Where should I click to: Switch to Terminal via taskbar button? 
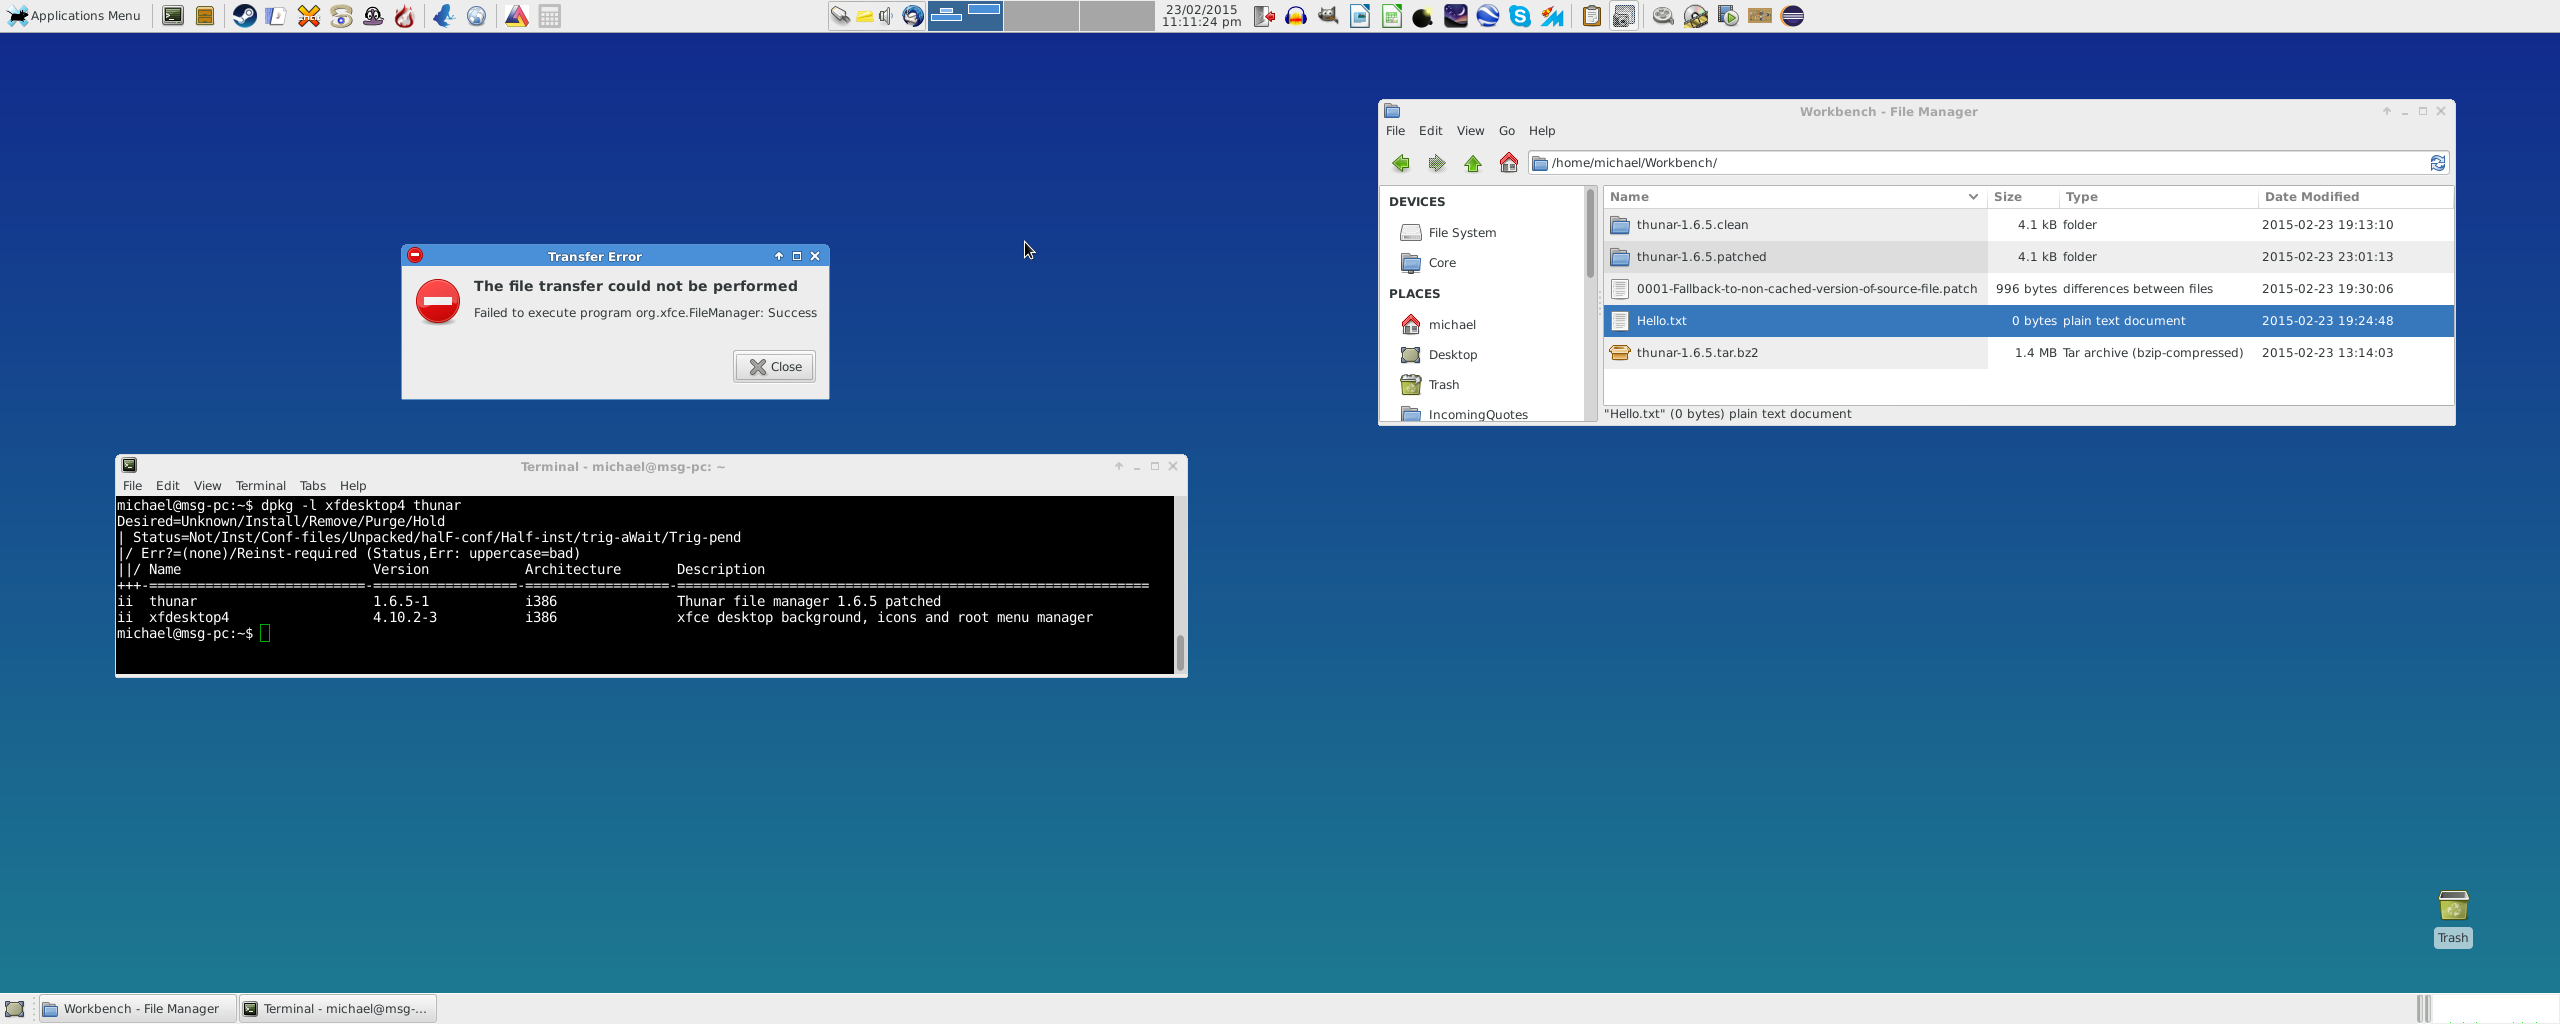pos(338,1008)
